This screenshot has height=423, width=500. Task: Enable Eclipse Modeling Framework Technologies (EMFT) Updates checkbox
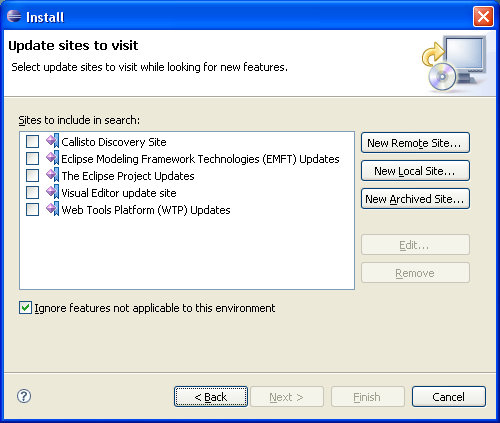[x=32, y=159]
